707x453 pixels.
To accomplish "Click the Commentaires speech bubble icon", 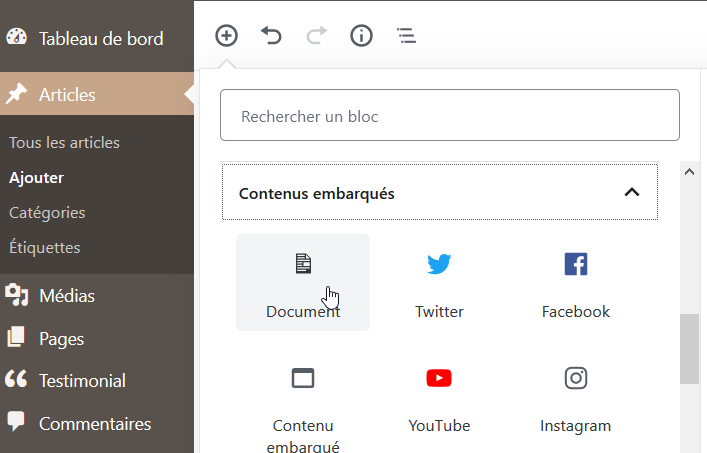I will pos(16,421).
